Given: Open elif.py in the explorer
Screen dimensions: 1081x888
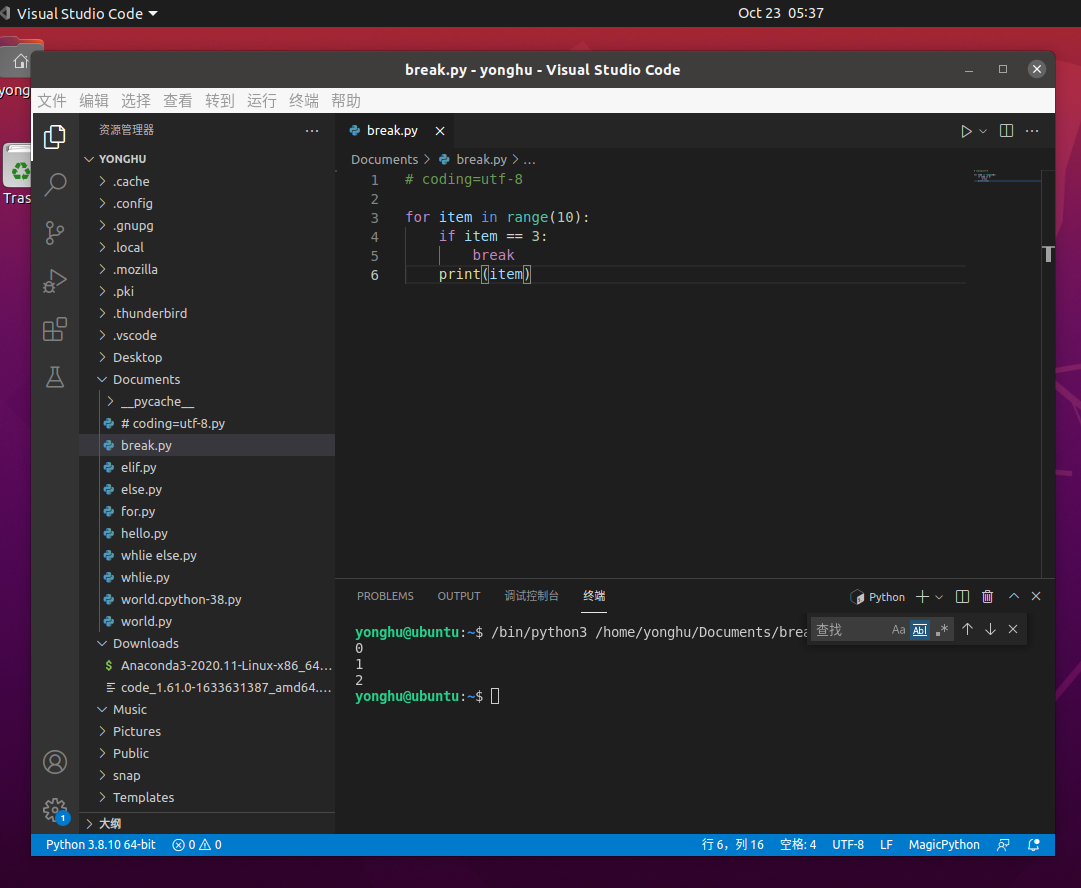Looking at the screenshot, I should tap(207, 467).
